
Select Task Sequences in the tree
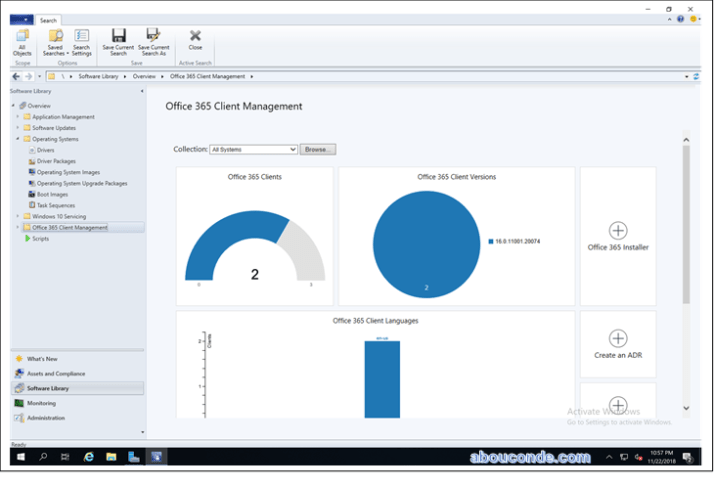coord(56,205)
